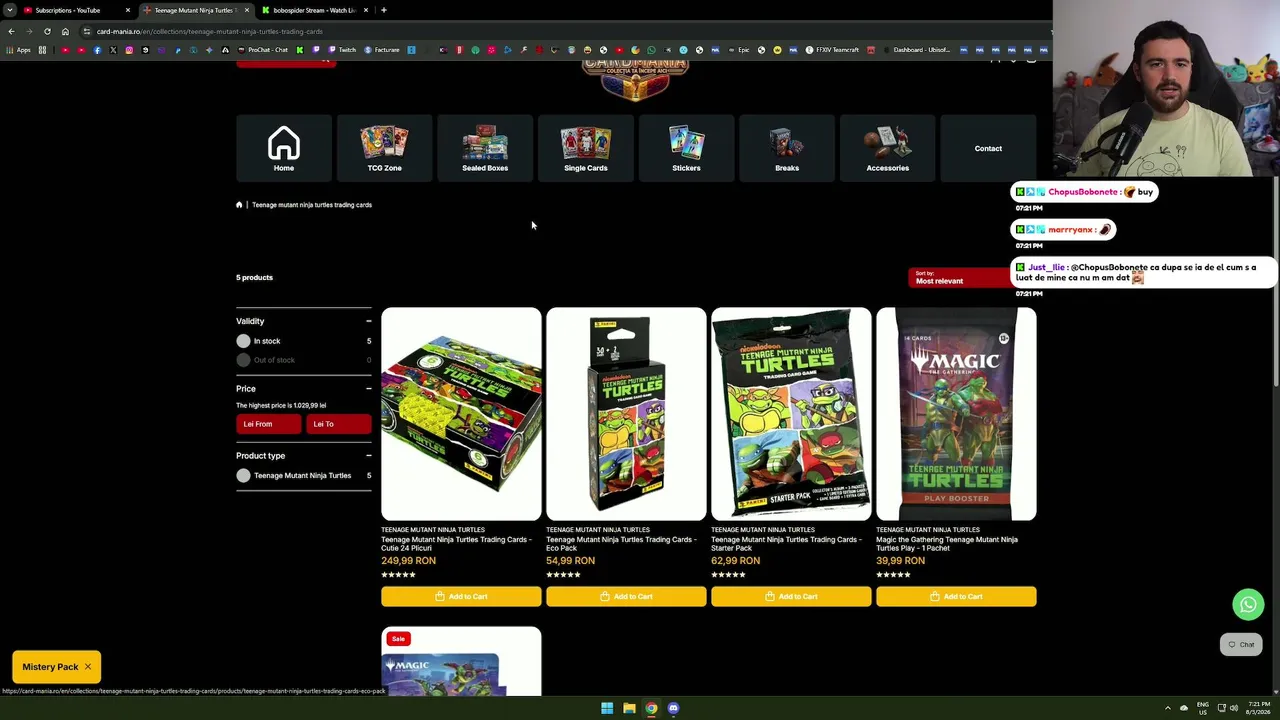The image size is (1280, 720).
Task: Open the Mistery Pack offer
Action: pos(50,667)
